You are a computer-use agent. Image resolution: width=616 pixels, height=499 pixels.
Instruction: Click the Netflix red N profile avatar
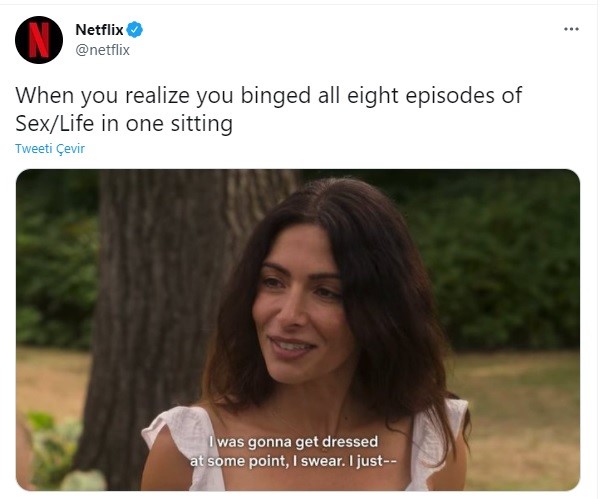click(39, 40)
